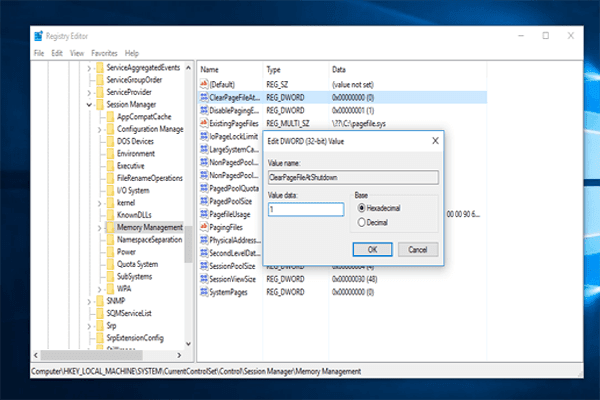Click the Value name field
Screen dimensions: 600x400
(x=353, y=177)
